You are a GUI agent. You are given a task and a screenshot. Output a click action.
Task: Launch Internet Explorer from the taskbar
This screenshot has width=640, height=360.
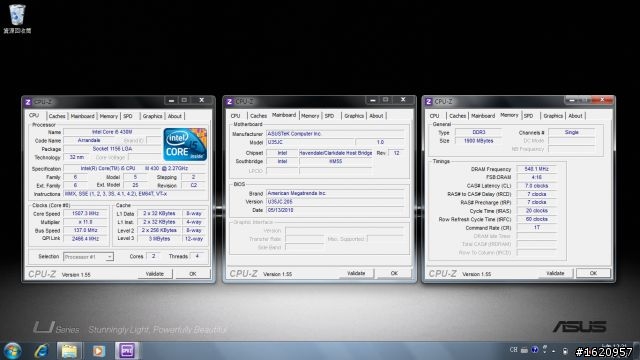click(41, 351)
